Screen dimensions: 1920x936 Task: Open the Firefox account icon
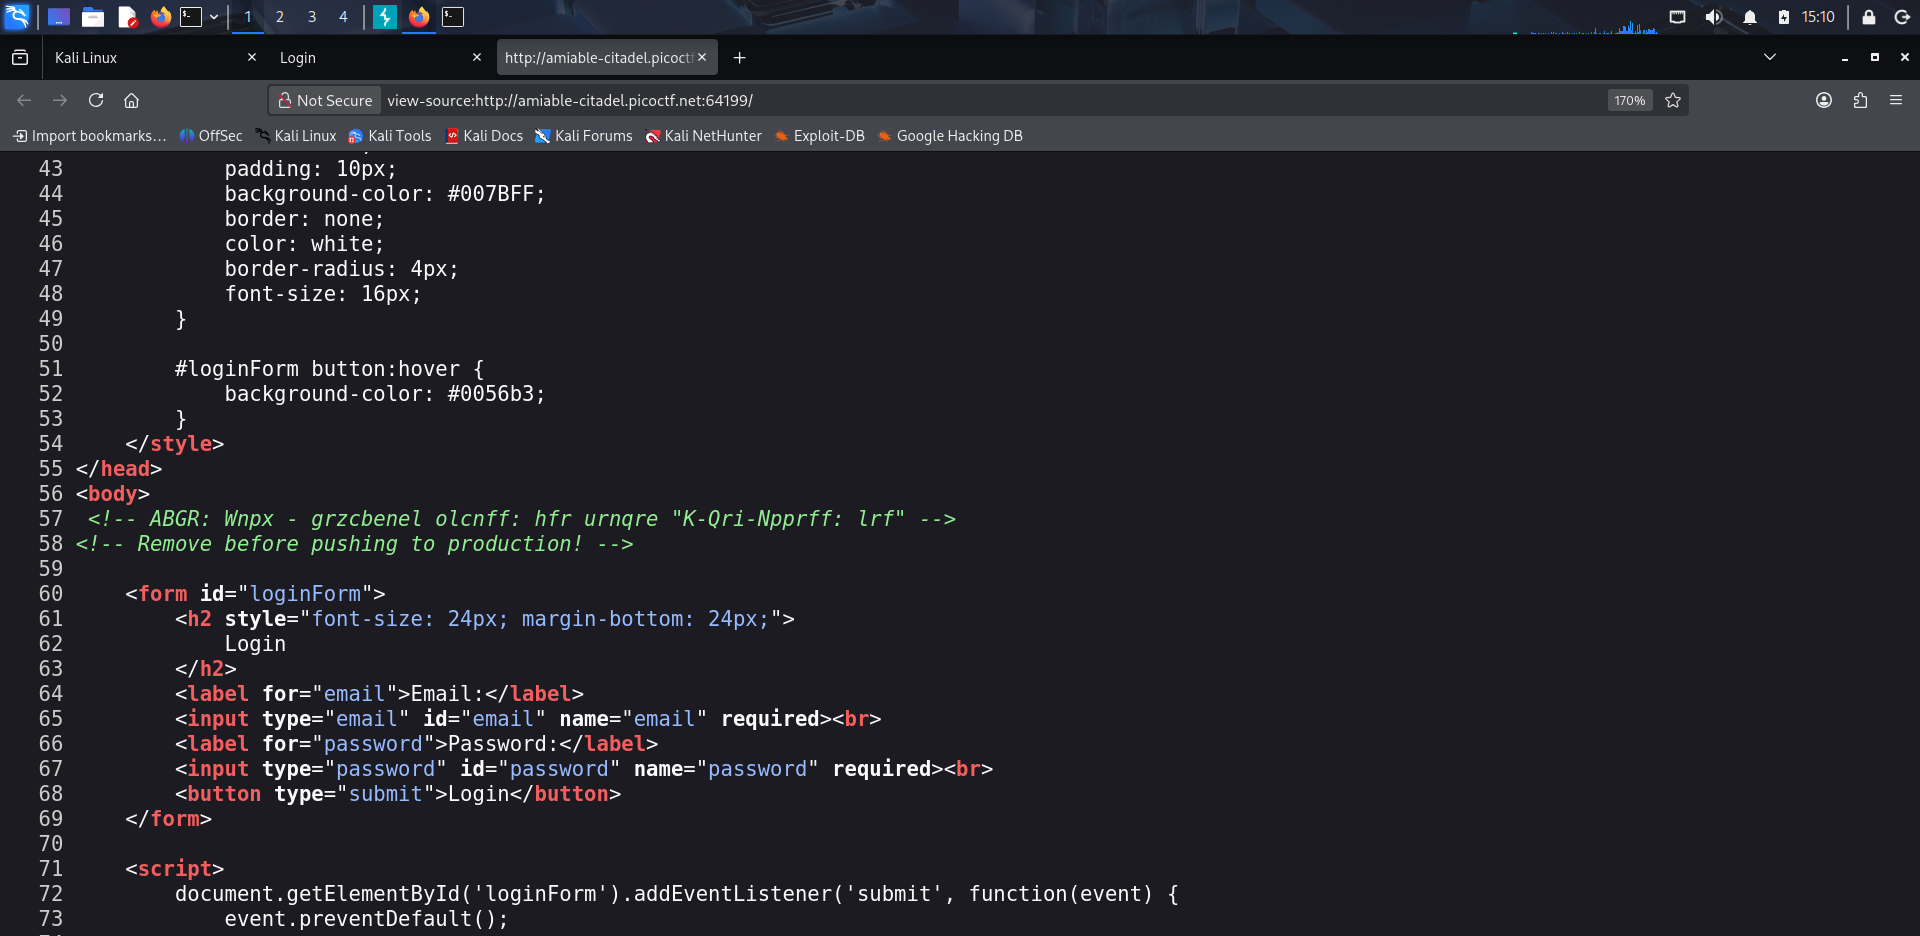[1824, 100]
